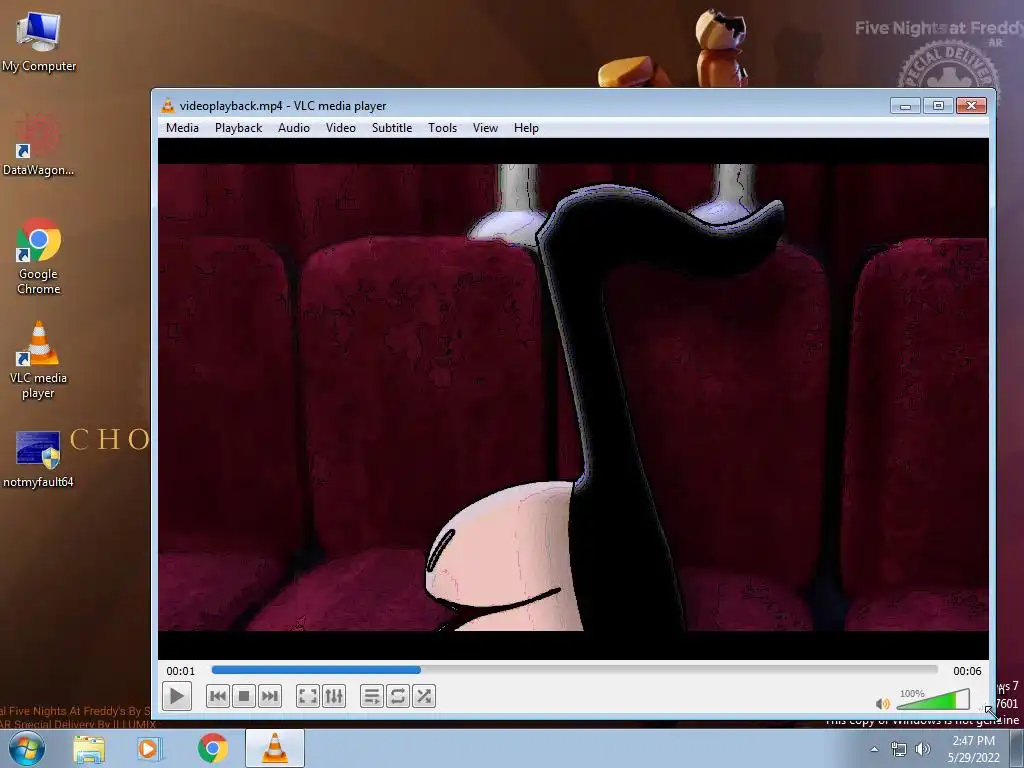
Task: Select DataWagon desktop shortcut
Action: tap(39, 145)
